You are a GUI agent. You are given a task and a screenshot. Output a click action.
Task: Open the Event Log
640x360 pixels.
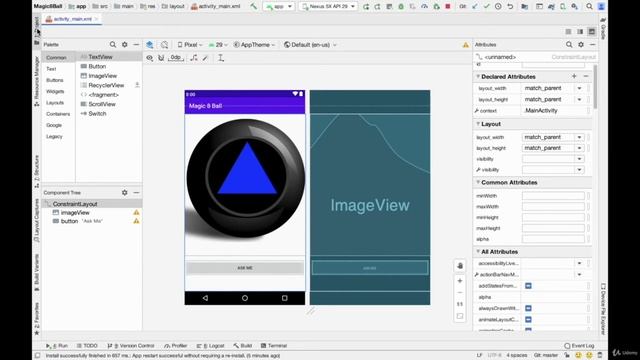(580, 346)
